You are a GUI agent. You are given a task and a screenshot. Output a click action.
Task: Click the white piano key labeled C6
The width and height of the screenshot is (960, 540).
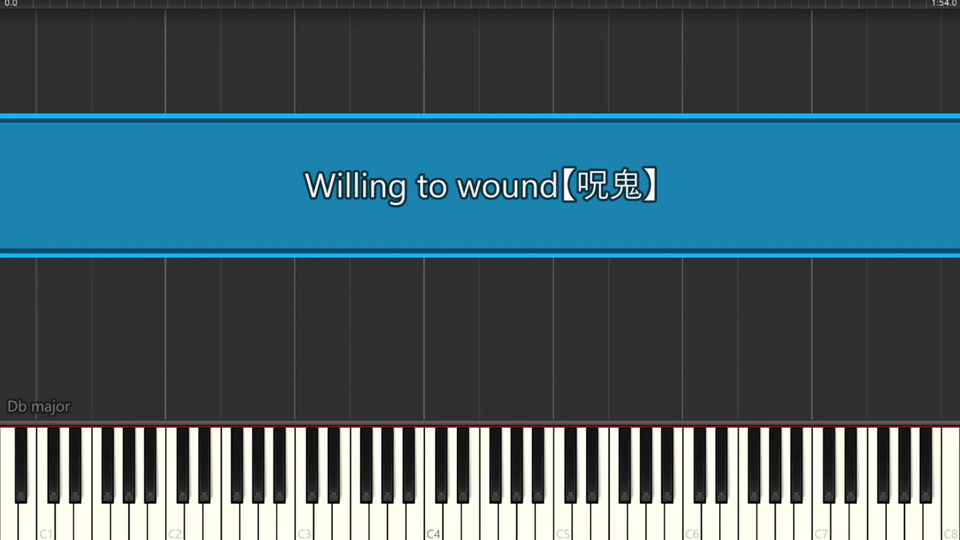coord(692,520)
